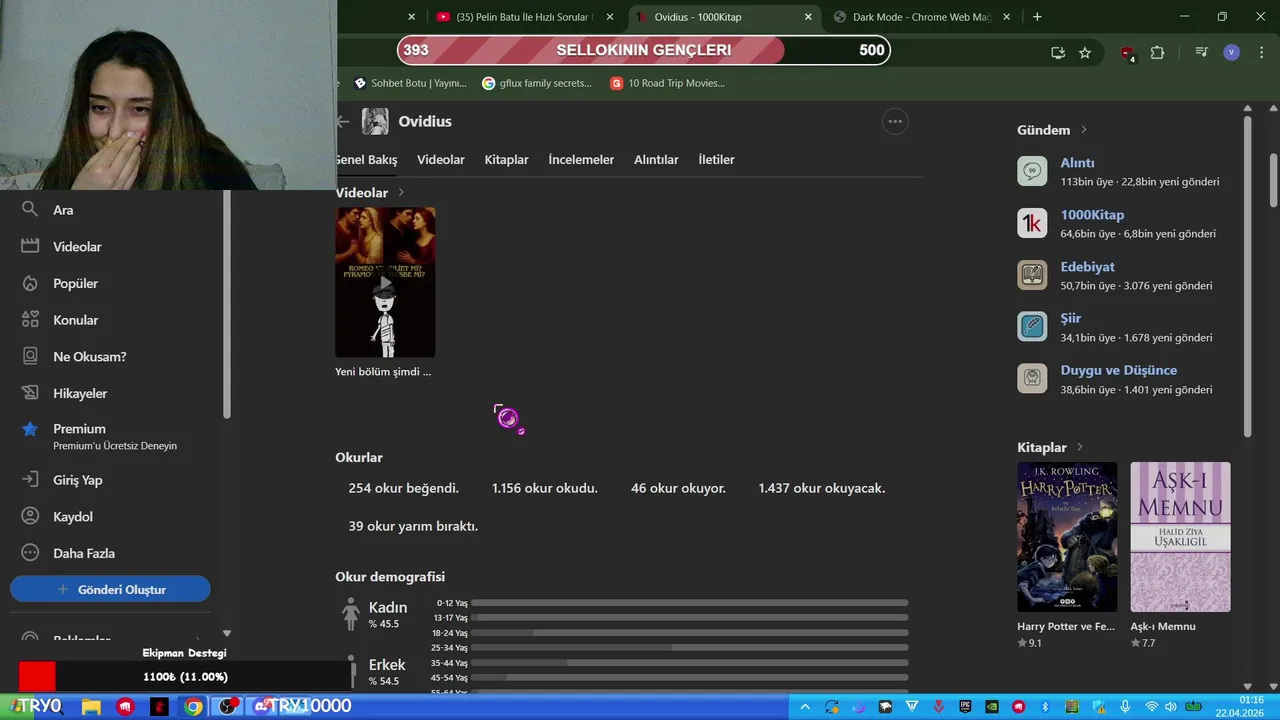Open Konular in the left sidebar
The width and height of the screenshot is (1280, 720).
pos(75,320)
